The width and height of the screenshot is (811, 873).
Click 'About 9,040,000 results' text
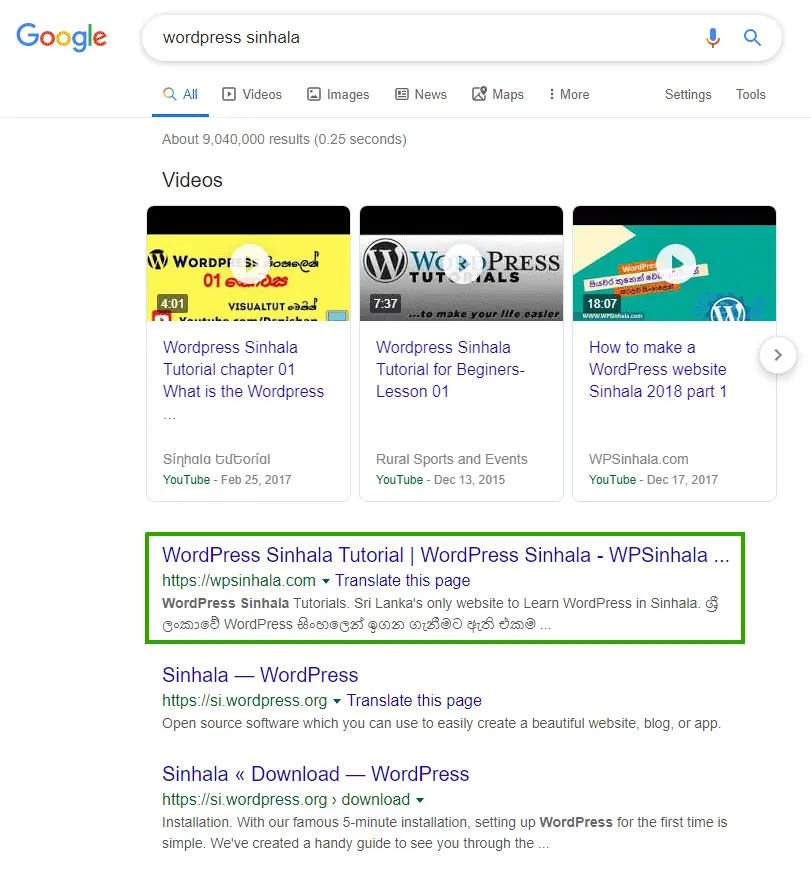point(284,139)
